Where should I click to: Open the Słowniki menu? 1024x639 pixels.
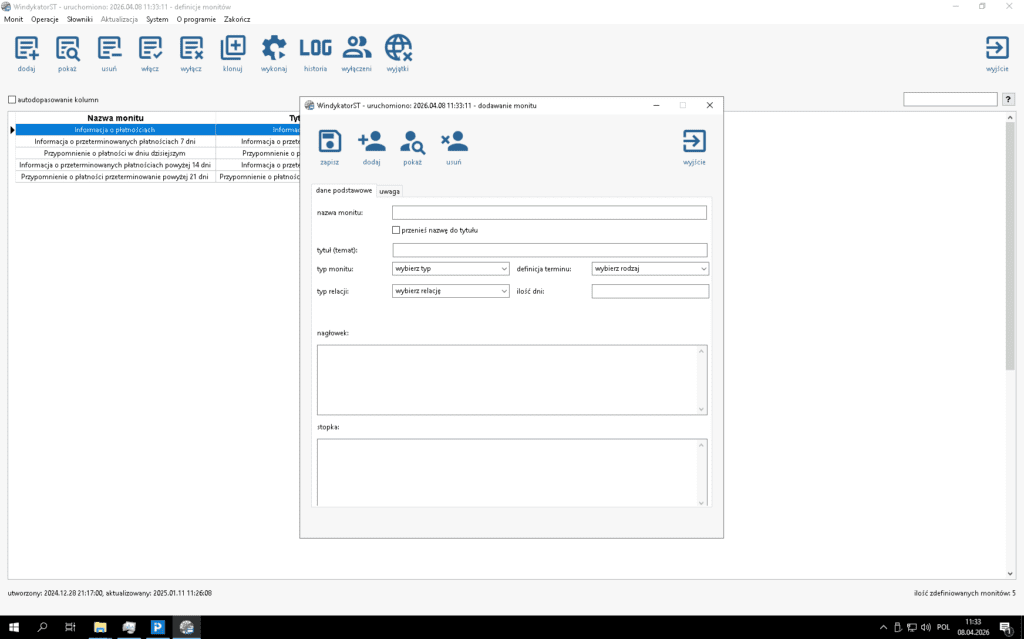pos(79,19)
